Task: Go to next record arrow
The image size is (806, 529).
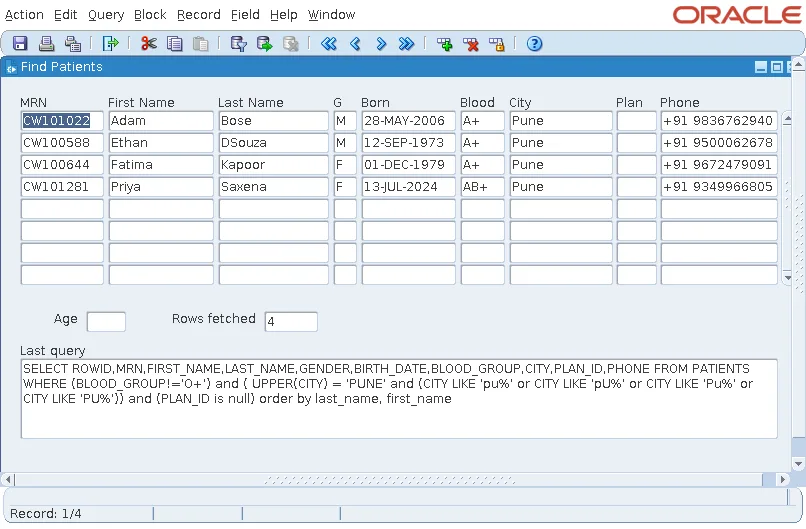Action: [381, 44]
